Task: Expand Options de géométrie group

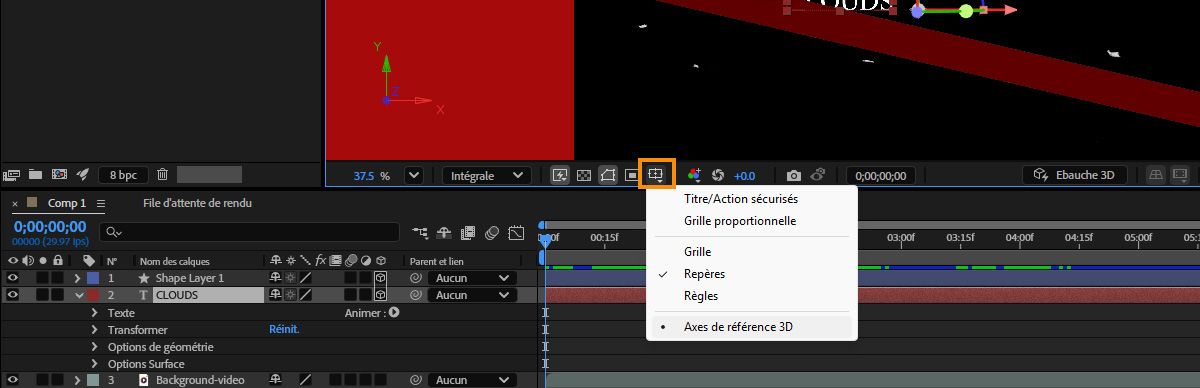Action: click(x=96, y=346)
